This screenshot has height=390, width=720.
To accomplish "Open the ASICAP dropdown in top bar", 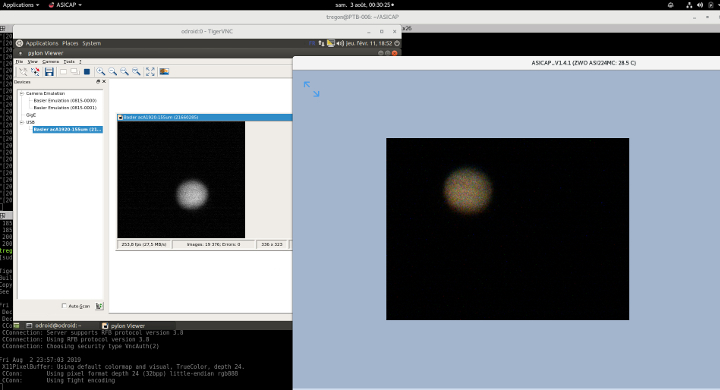I will point(65,5).
